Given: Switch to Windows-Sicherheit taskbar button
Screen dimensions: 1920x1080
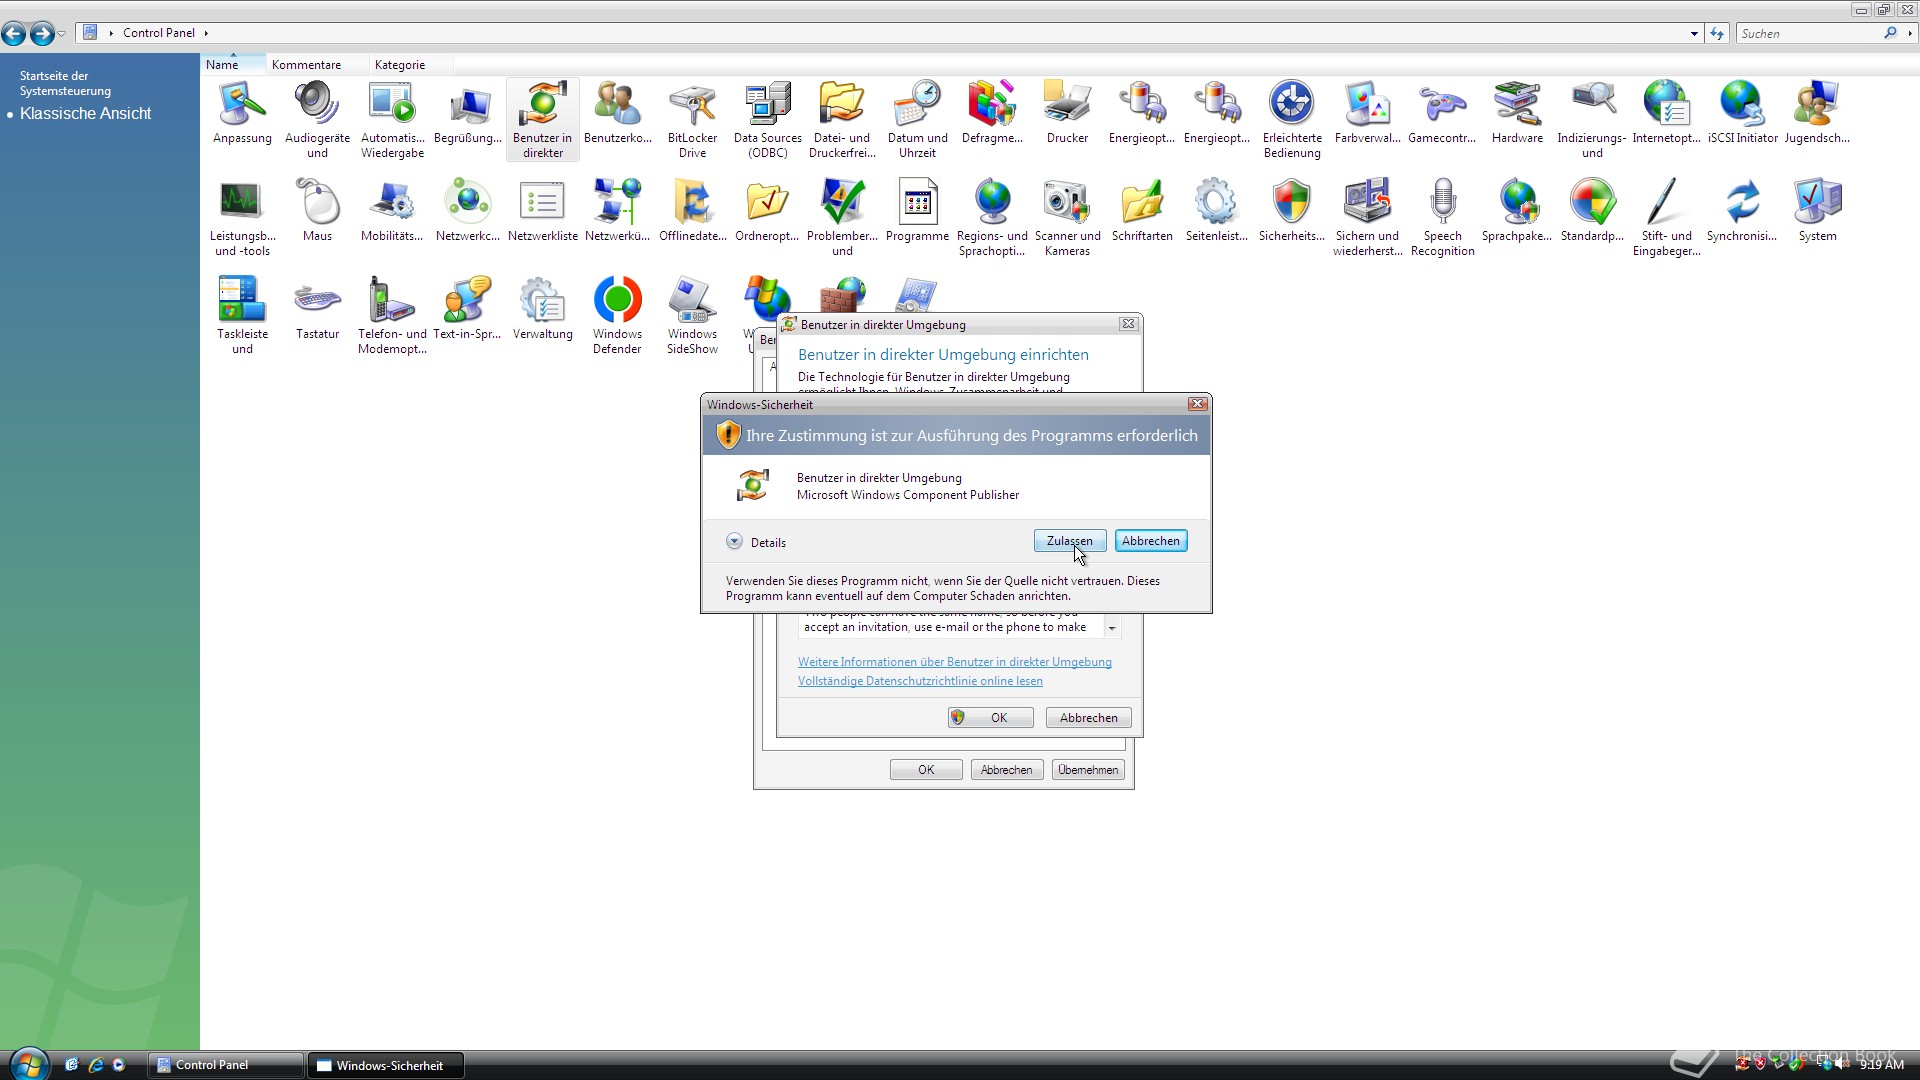Looking at the screenshot, I should 386,1065.
